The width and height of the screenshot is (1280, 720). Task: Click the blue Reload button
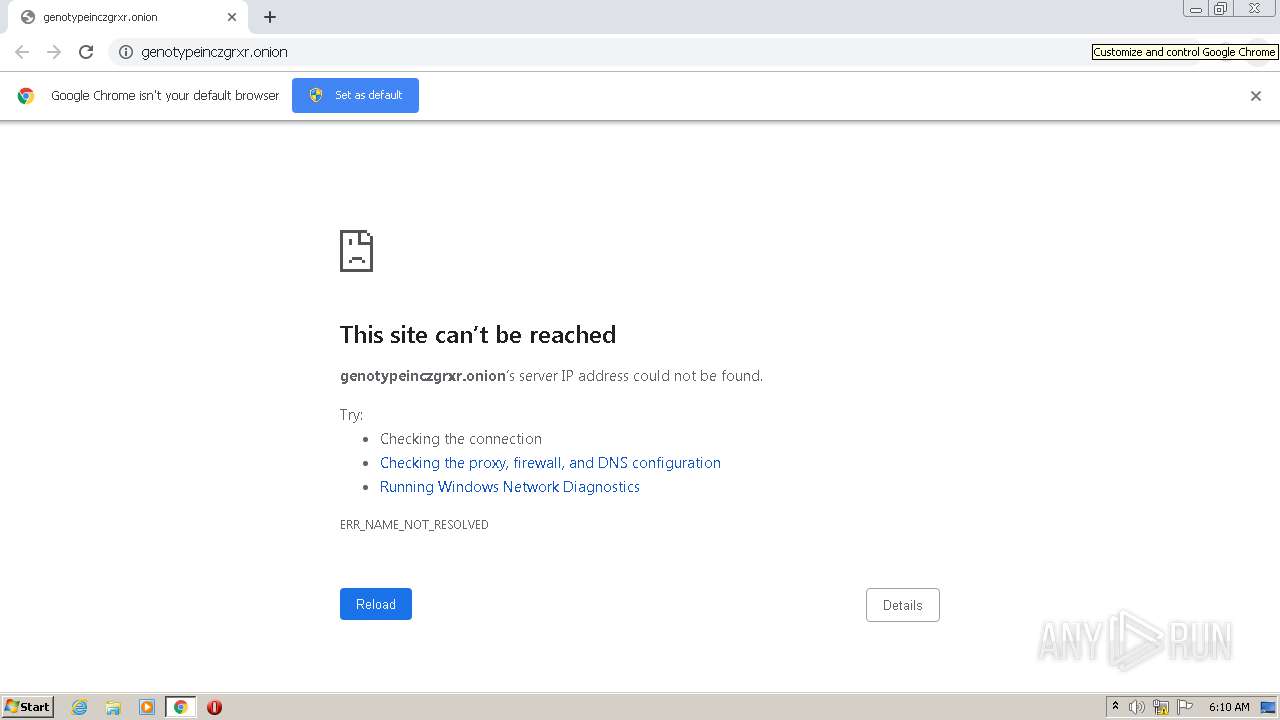[x=376, y=604]
